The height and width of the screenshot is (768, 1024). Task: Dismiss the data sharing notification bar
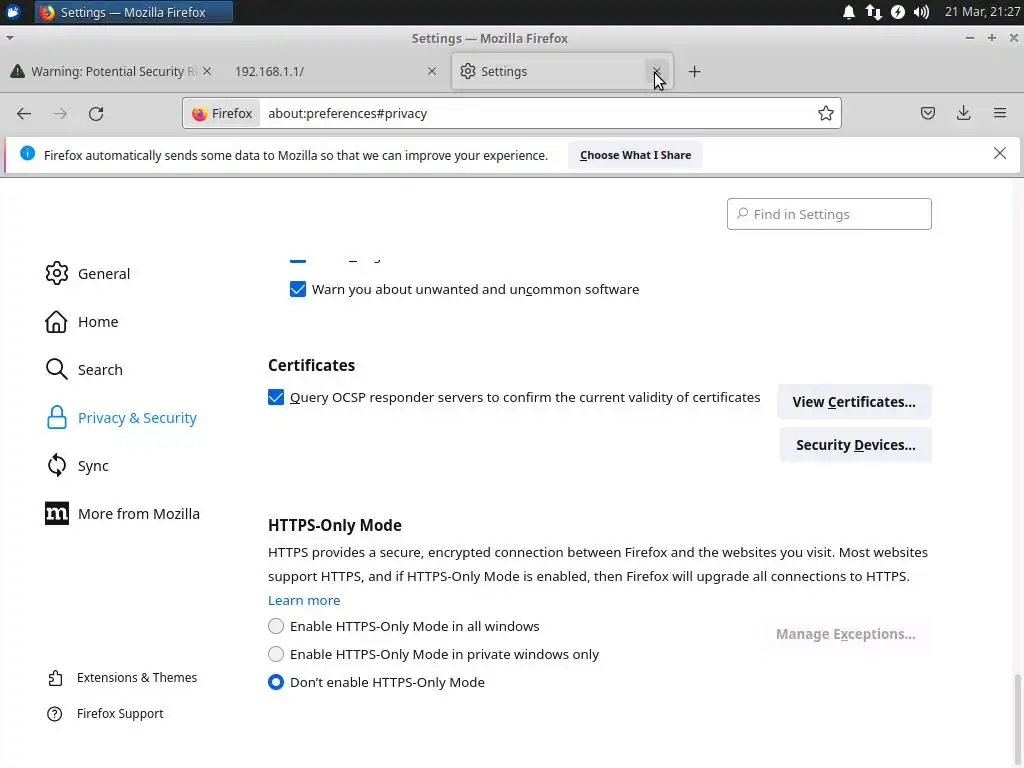1000,153
